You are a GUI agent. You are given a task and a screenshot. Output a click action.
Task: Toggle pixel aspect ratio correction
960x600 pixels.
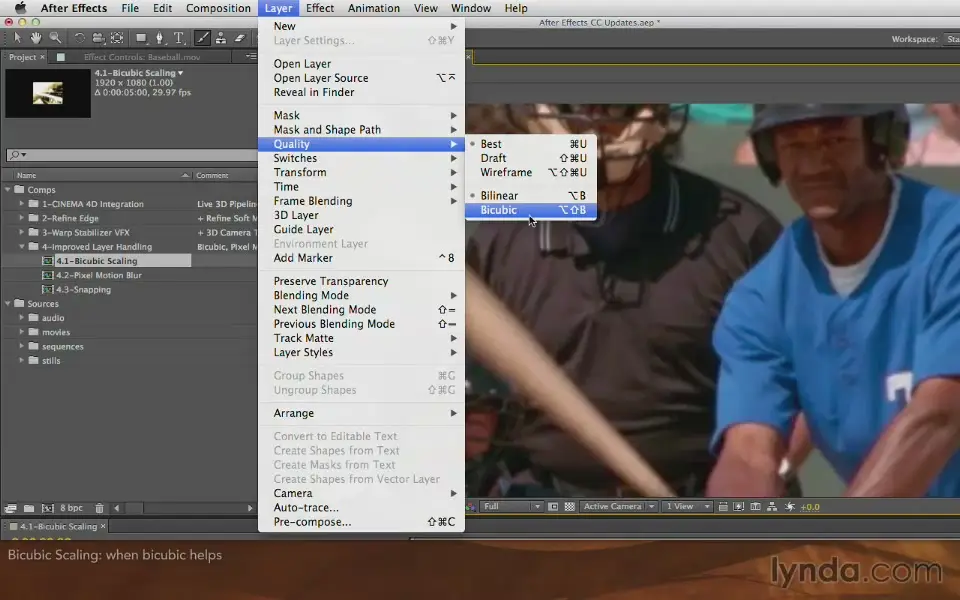[722, 507]
